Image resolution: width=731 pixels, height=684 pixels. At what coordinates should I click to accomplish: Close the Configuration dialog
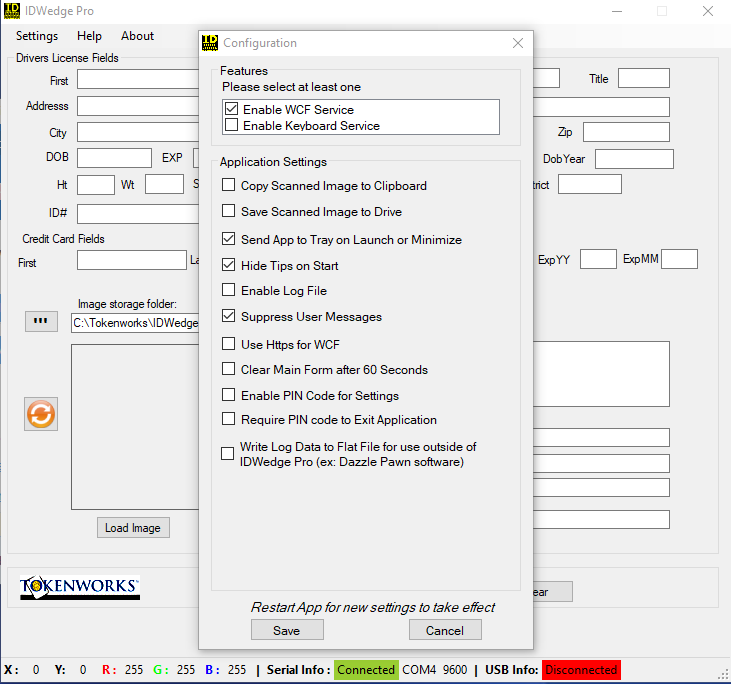coord(517,43)
